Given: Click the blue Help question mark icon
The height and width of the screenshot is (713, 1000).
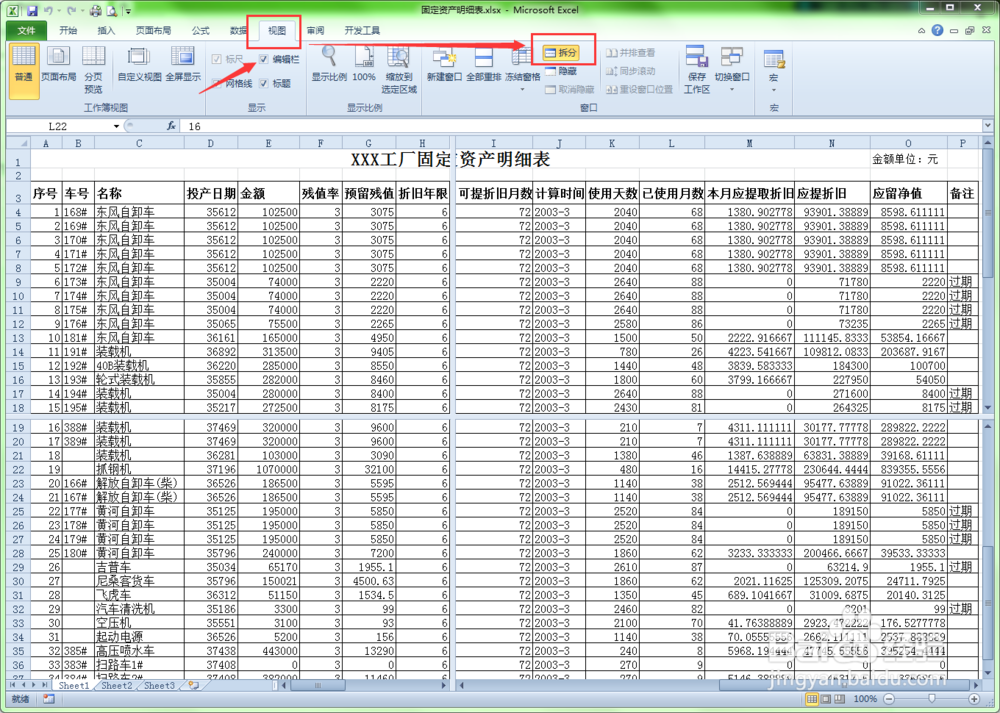Looking at the screenshot, I should pyautogui.click(x=937, y=30).
